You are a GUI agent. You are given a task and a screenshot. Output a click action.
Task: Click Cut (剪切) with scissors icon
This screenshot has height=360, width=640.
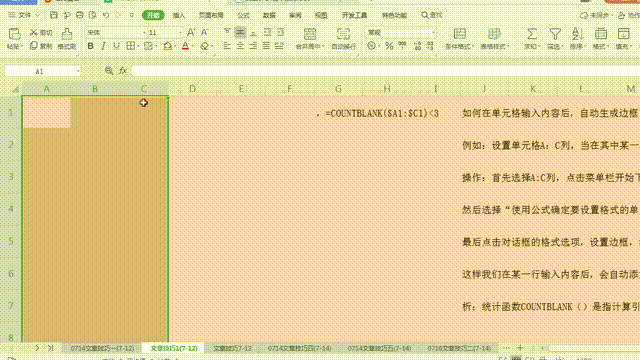tap(41, 32)
